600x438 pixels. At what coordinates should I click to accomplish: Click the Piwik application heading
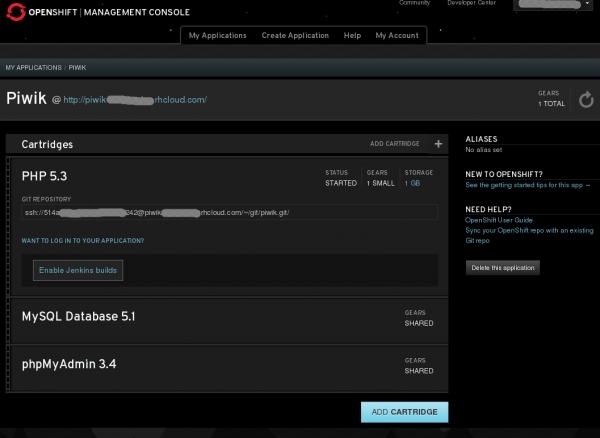(x=26, y=98)
